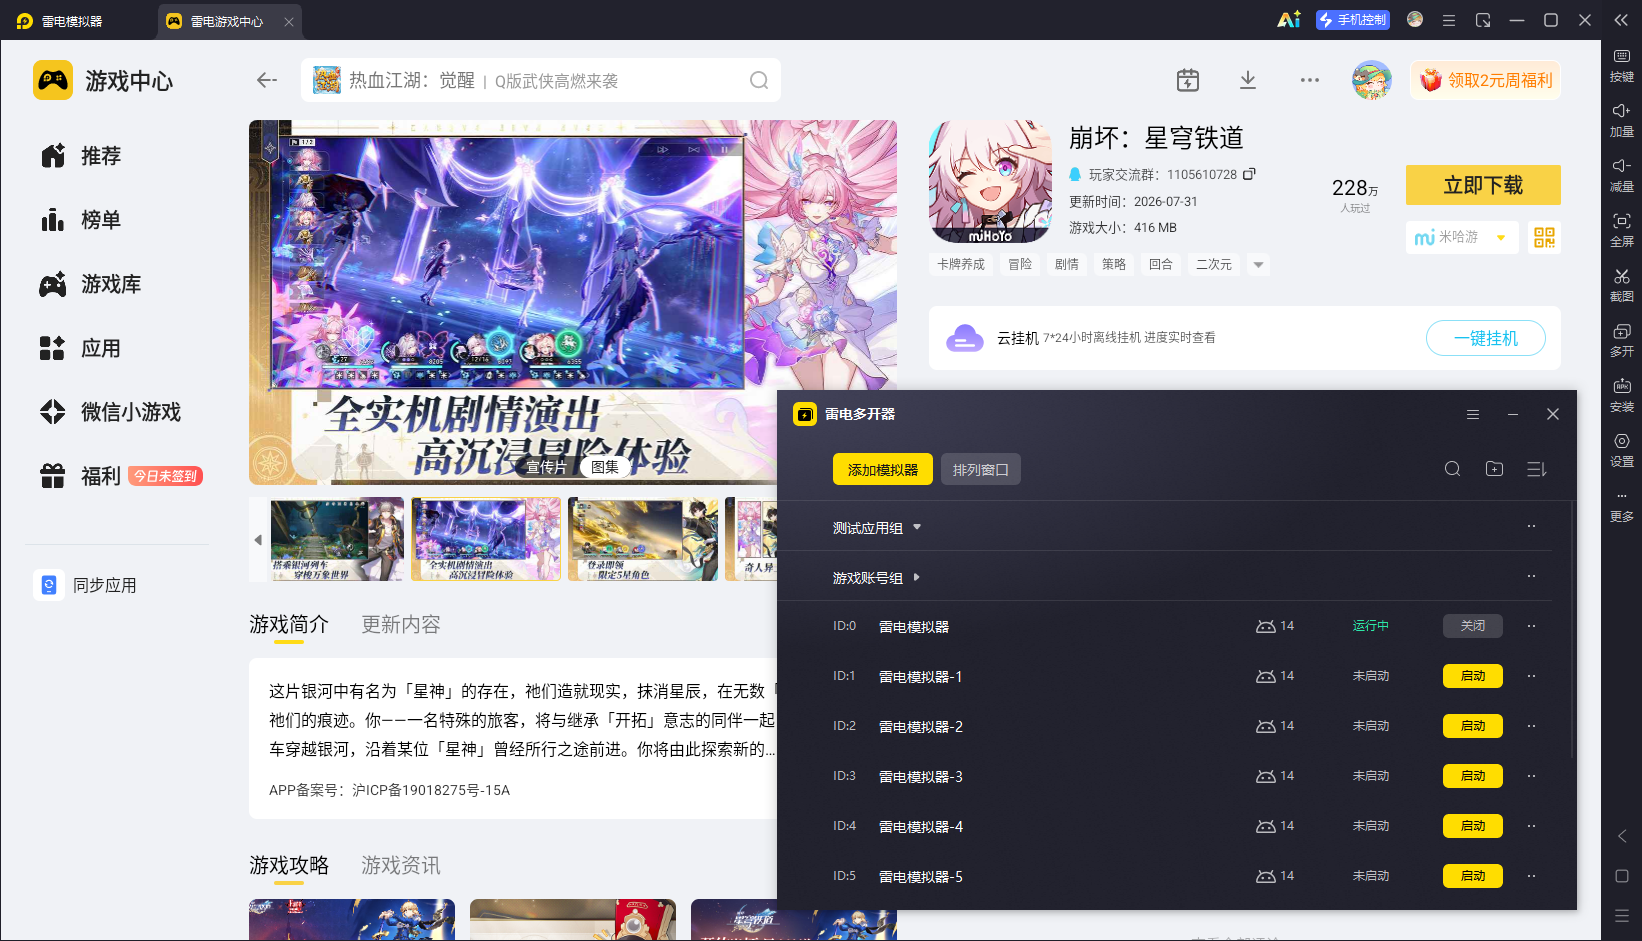
Task: Open more options for 雷电模拟器-3
Action: [x=1531, y=776]
